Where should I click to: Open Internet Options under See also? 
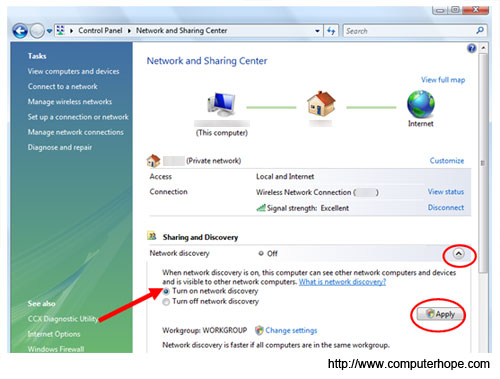click(x=54, y=334)
